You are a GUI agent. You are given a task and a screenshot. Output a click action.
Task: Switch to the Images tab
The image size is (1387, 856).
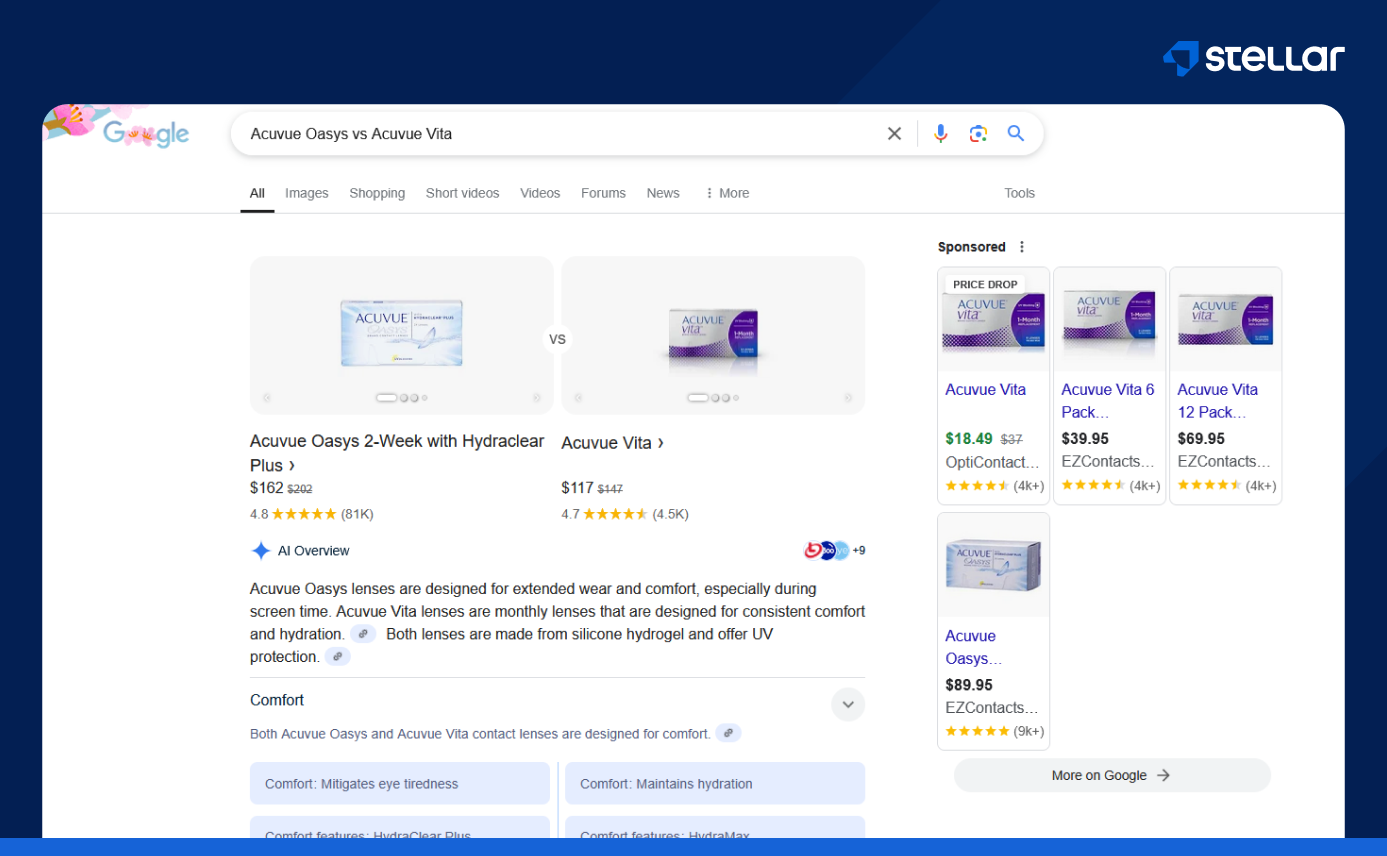point(307,193)
